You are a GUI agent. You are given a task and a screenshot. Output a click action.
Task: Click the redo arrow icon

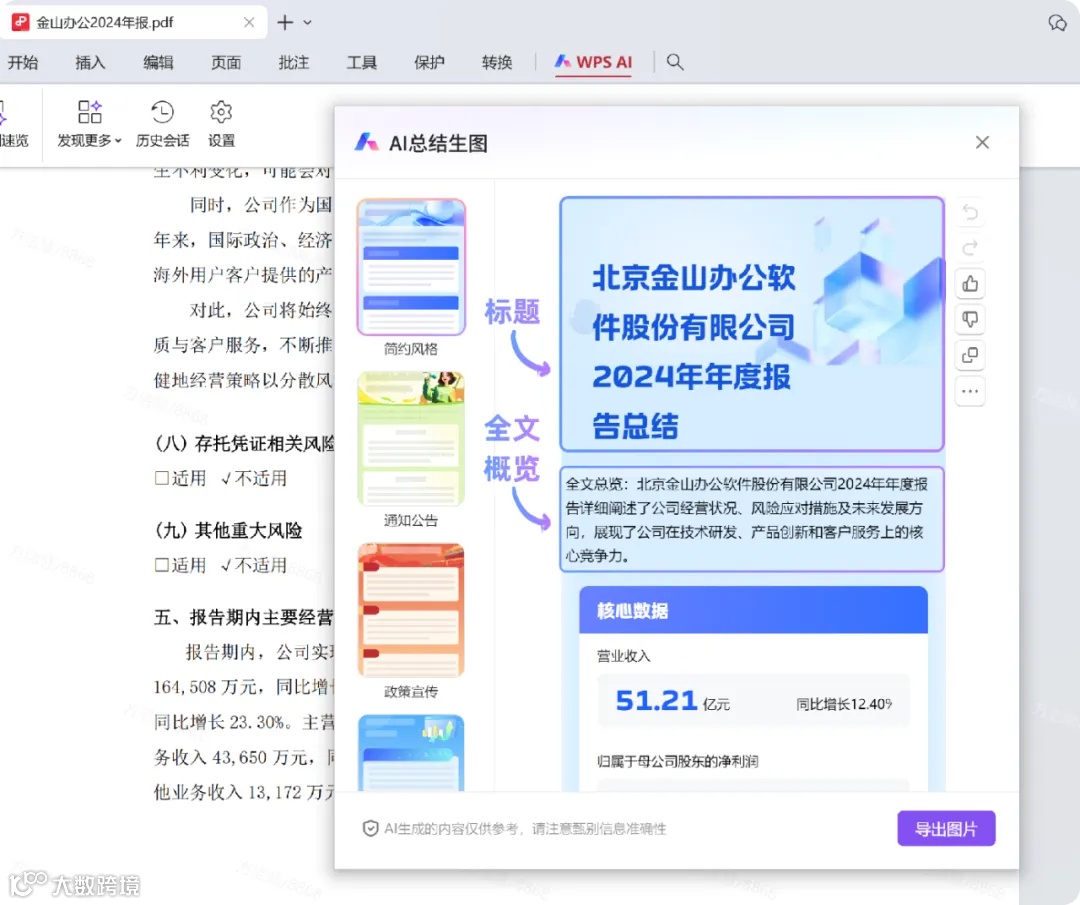point(970,248)
